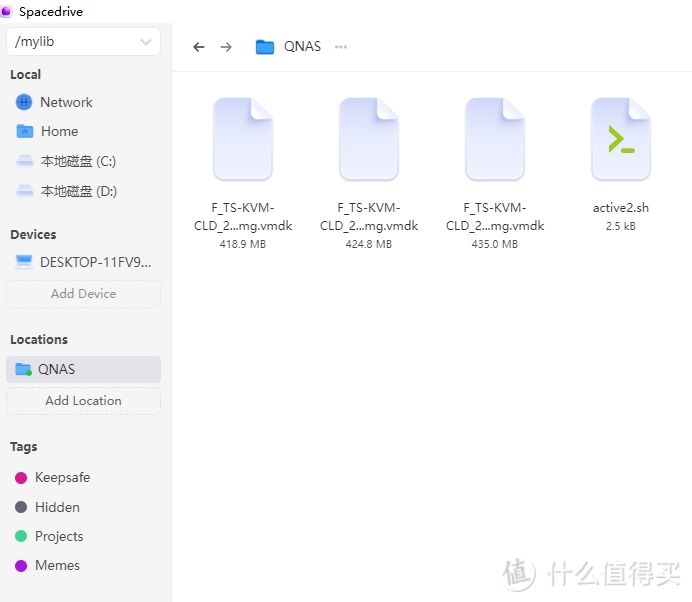Choose the purple Memes tag
The width and height of the screenshot is (692, 602).
[57, 565]
